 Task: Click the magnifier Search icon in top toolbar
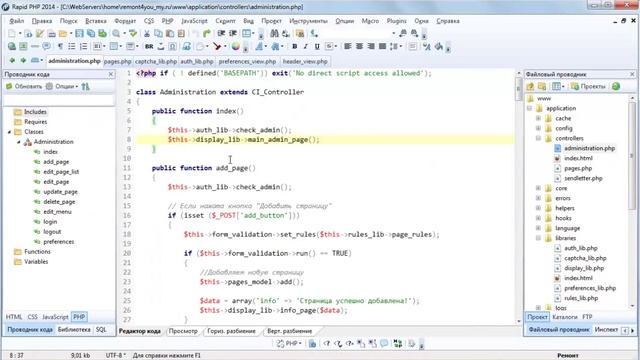coord(117,33)
